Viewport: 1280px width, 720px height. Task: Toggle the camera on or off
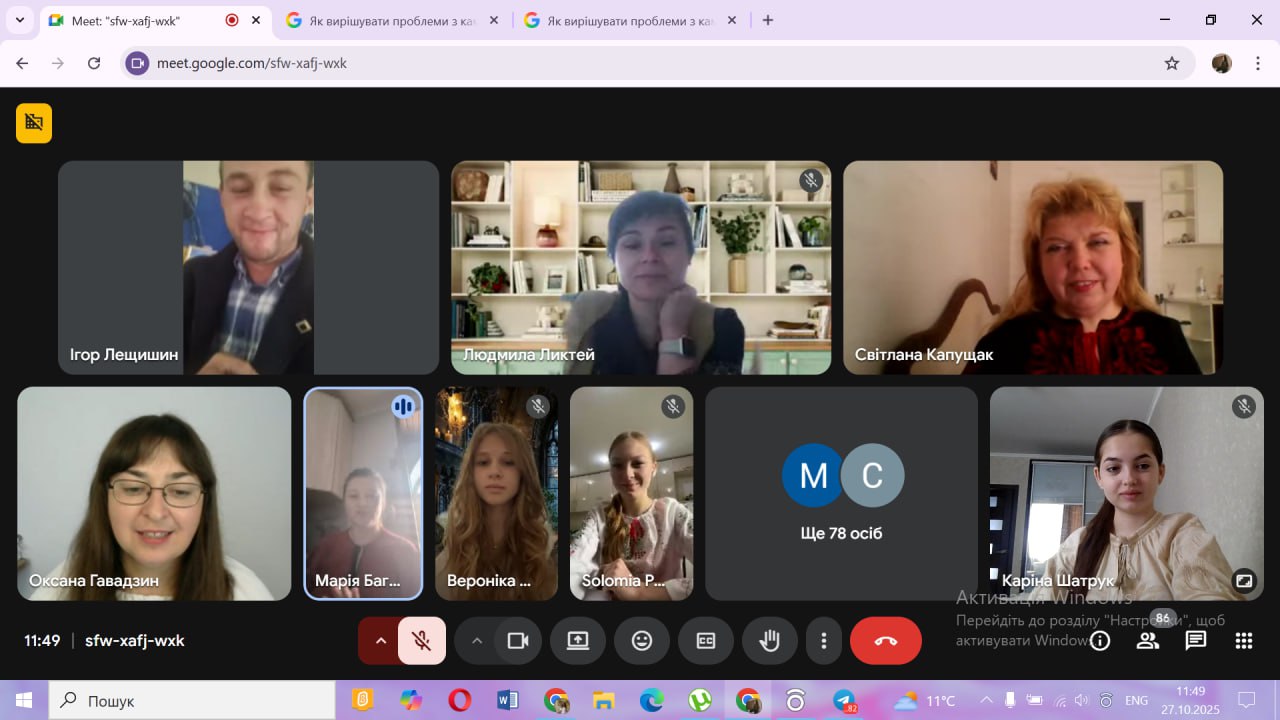coord(517,641)
